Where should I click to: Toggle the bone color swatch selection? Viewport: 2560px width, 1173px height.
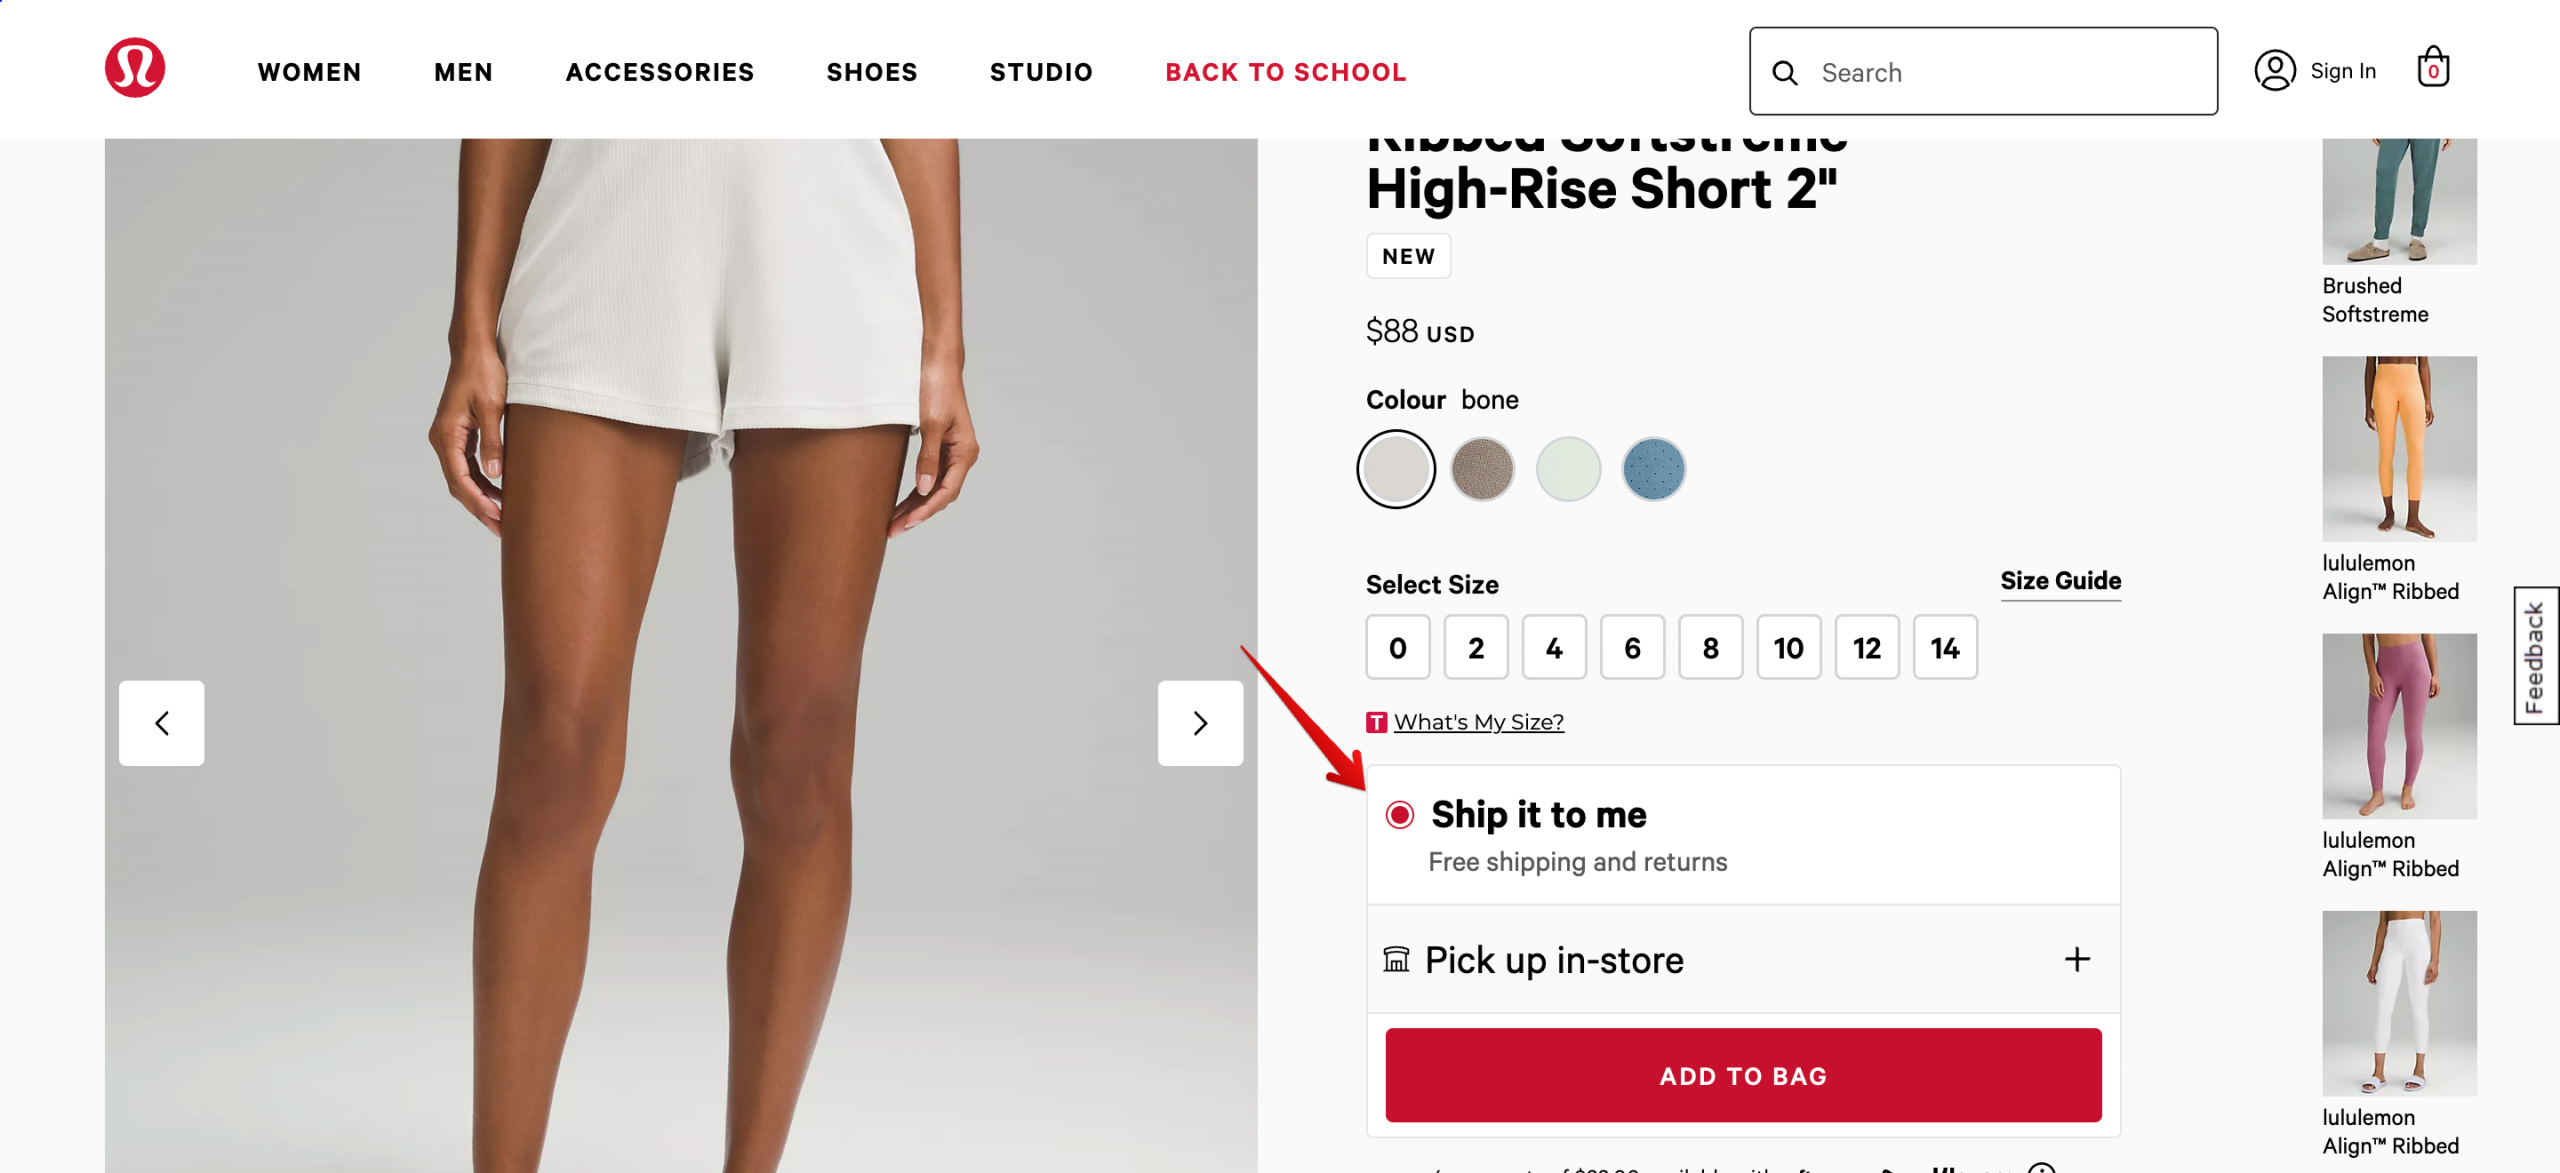tap(1398, 469)
